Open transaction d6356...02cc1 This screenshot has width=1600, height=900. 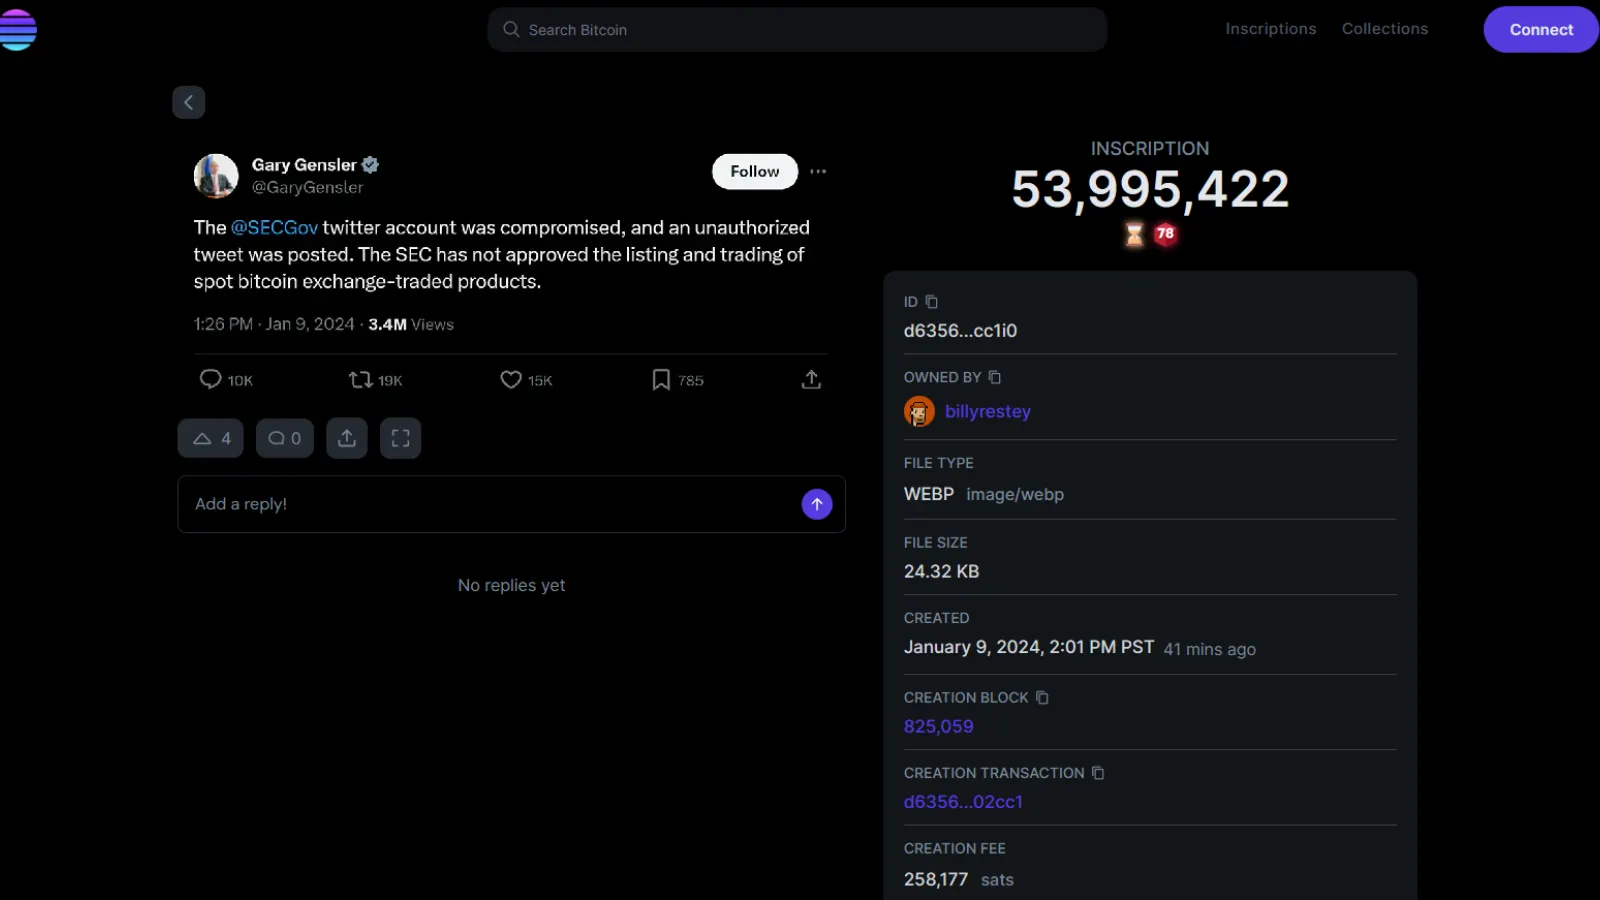(963, 802)
